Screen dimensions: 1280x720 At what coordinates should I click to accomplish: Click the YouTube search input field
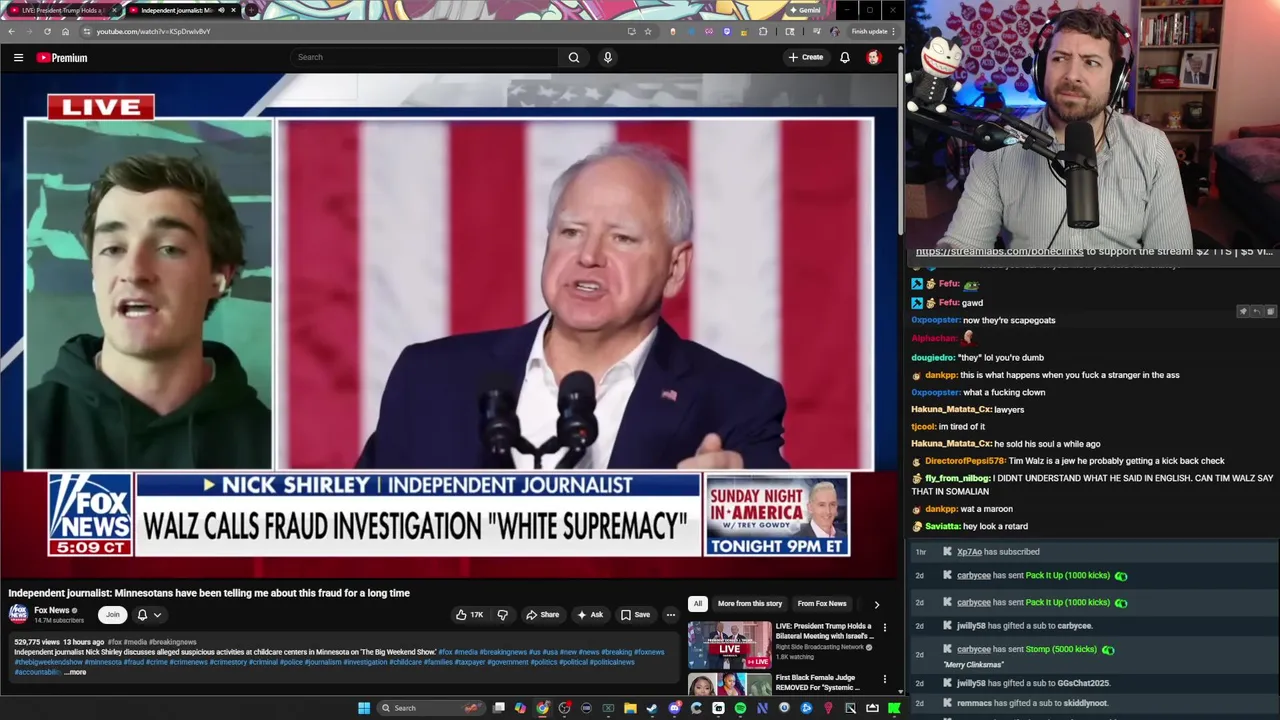(x=425, y=57)
